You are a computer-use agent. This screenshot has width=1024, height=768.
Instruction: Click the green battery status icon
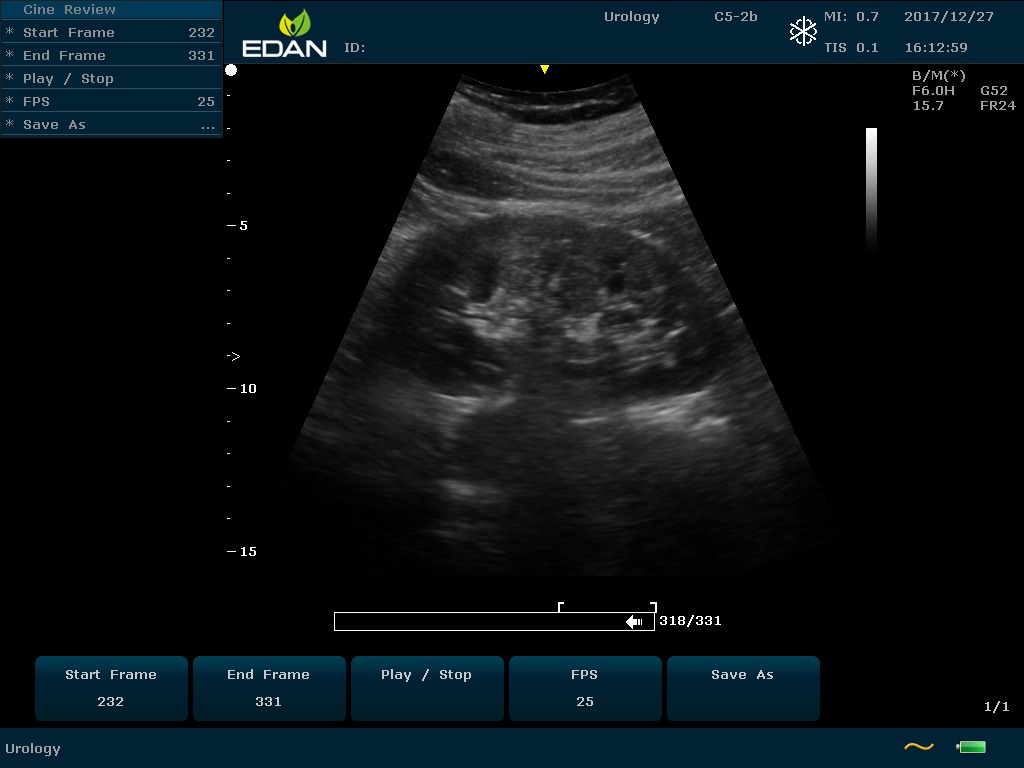click(x=971, y=747)
